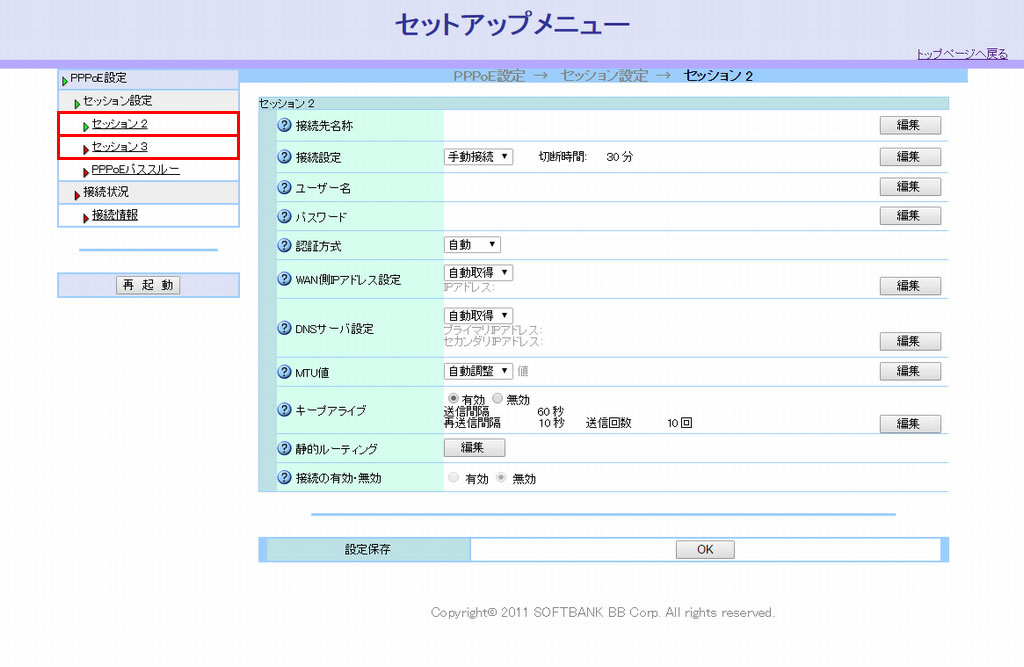This screenshot has width=1024, height=667.
Task: Select keepalive 無効 radio button
Action: pyautogui.click(x=498, y=399)
